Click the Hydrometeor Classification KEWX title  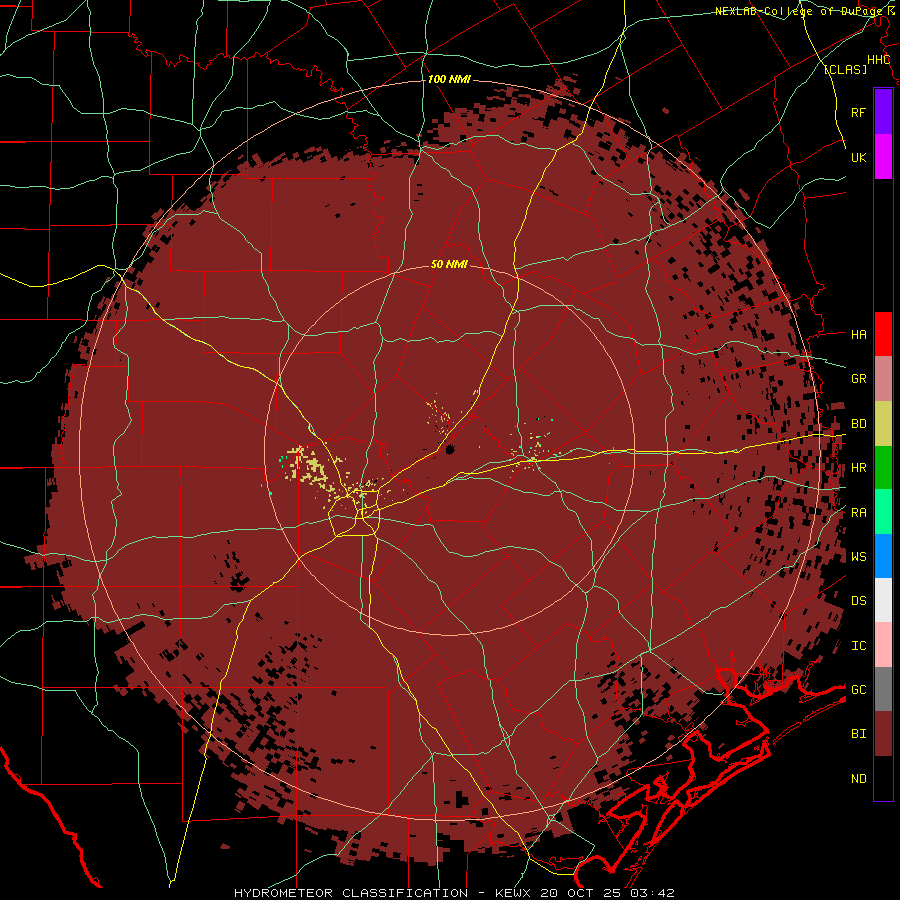click(454, 893)
